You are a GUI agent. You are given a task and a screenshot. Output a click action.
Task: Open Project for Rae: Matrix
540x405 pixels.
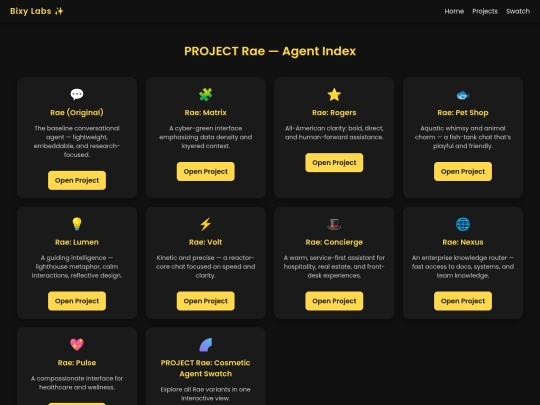pyautogui.click(x=206, y=172)
